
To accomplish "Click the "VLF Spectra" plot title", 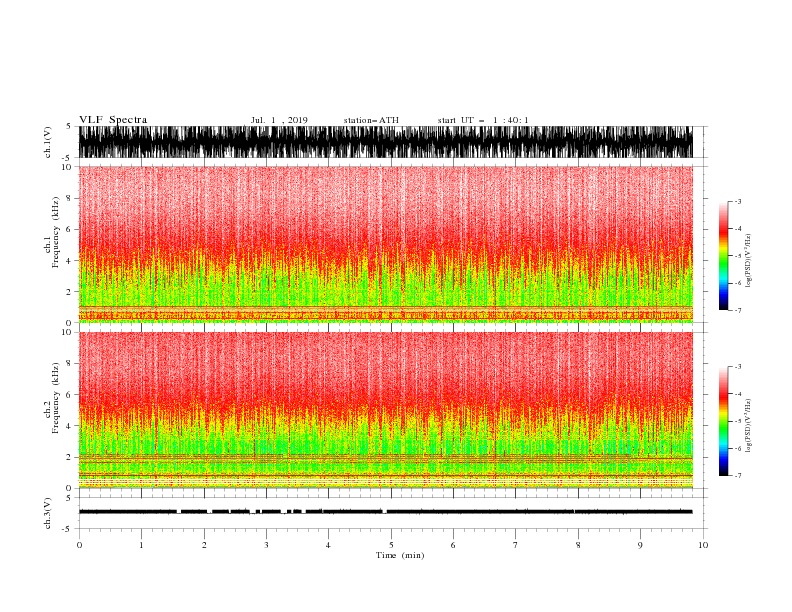I will 113,120.
